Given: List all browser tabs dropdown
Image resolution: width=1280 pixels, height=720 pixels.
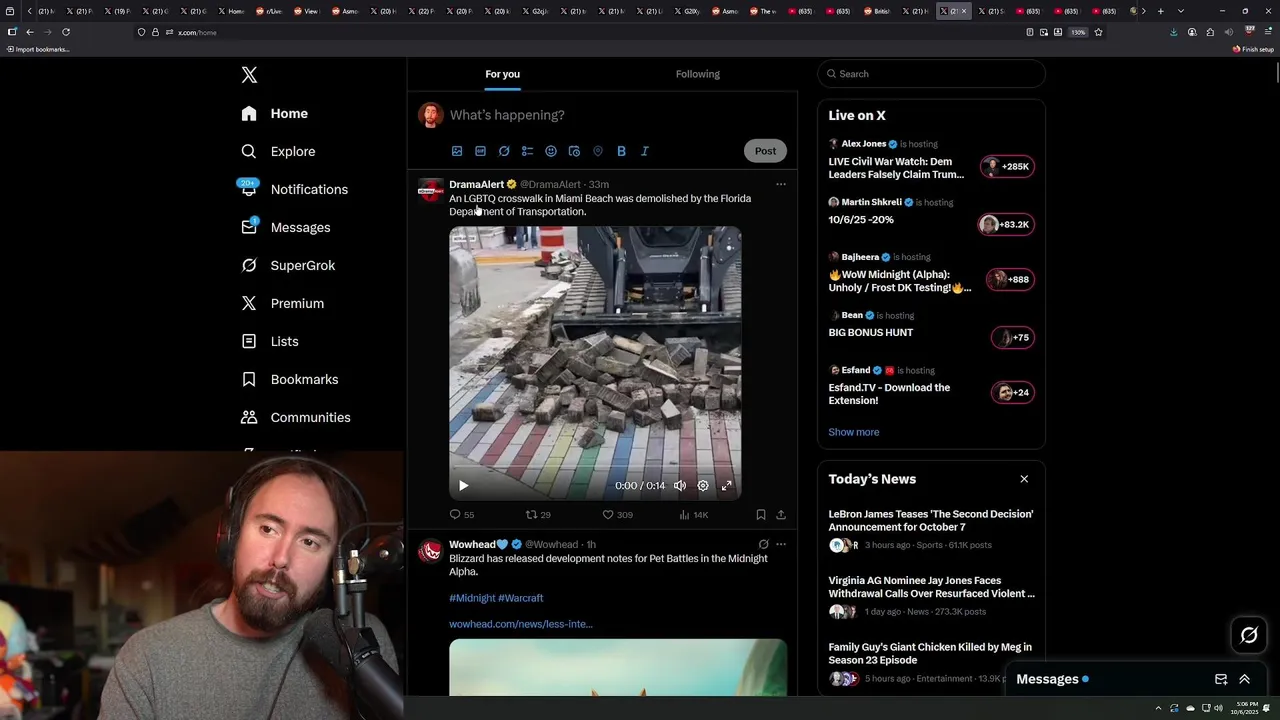Looking at the screenshot, I should point(1181,11).
